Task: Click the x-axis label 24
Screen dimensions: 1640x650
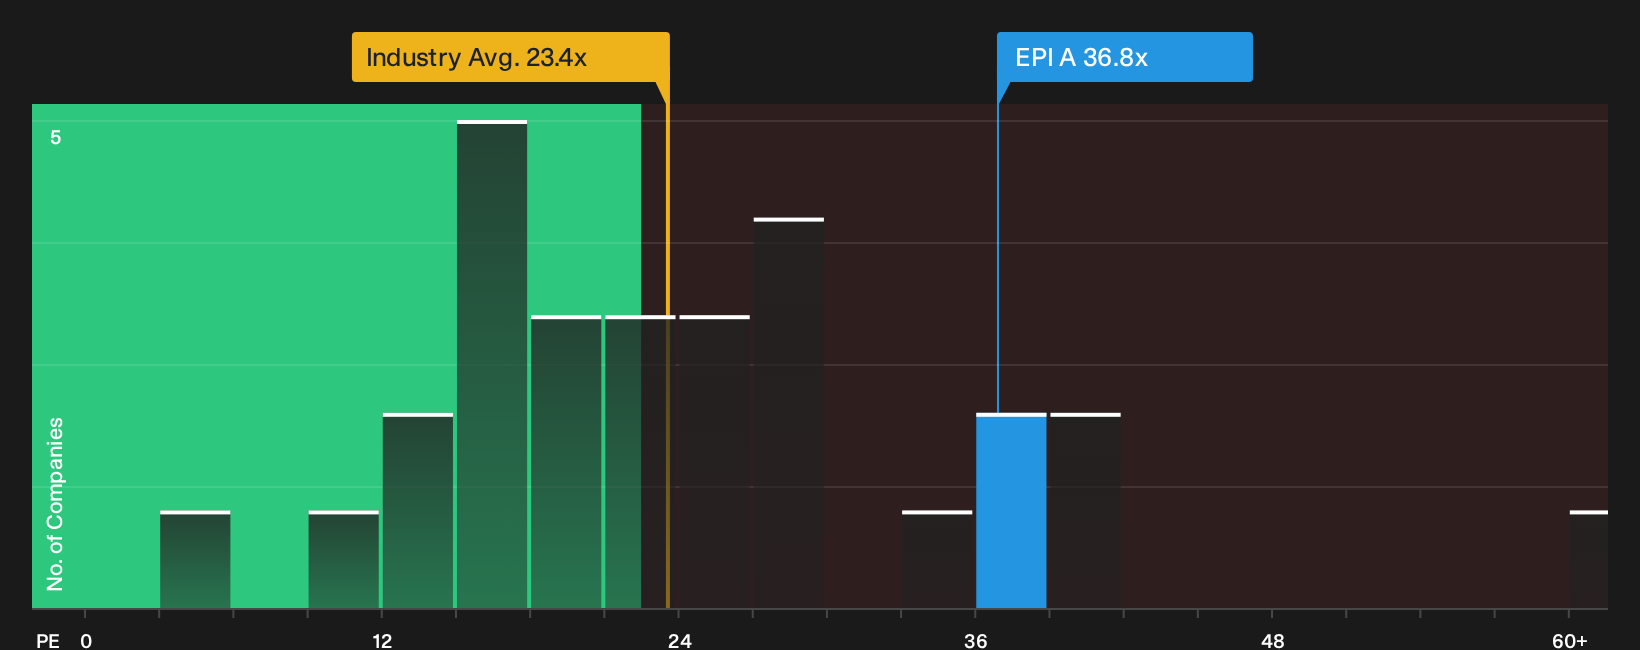Action: tap(680, 640)
